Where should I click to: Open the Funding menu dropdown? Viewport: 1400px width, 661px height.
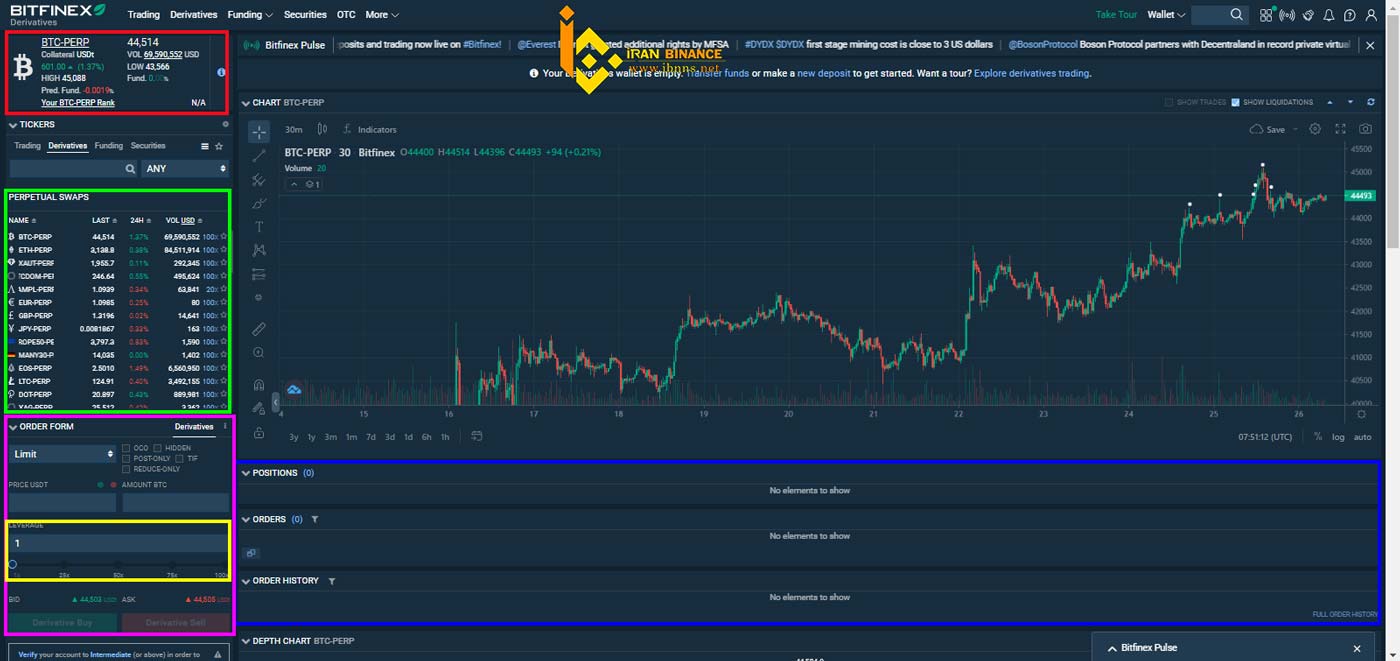click(x=250, y=15)
